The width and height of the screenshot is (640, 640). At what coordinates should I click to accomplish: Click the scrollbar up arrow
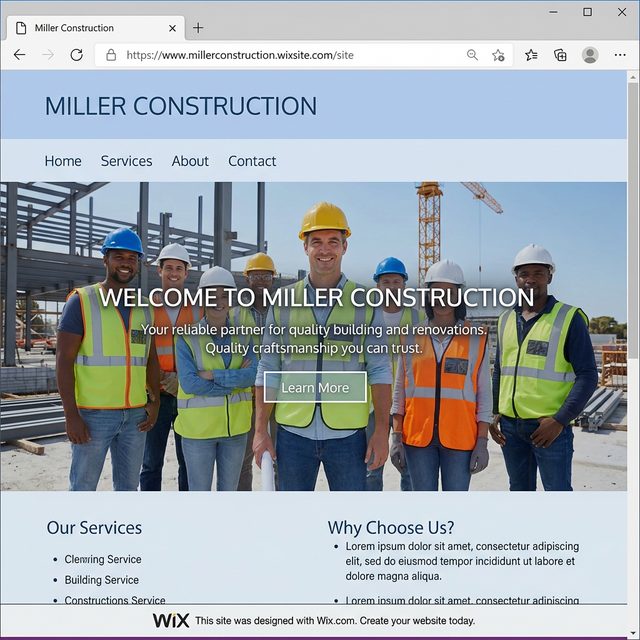(x=633, y=77)
